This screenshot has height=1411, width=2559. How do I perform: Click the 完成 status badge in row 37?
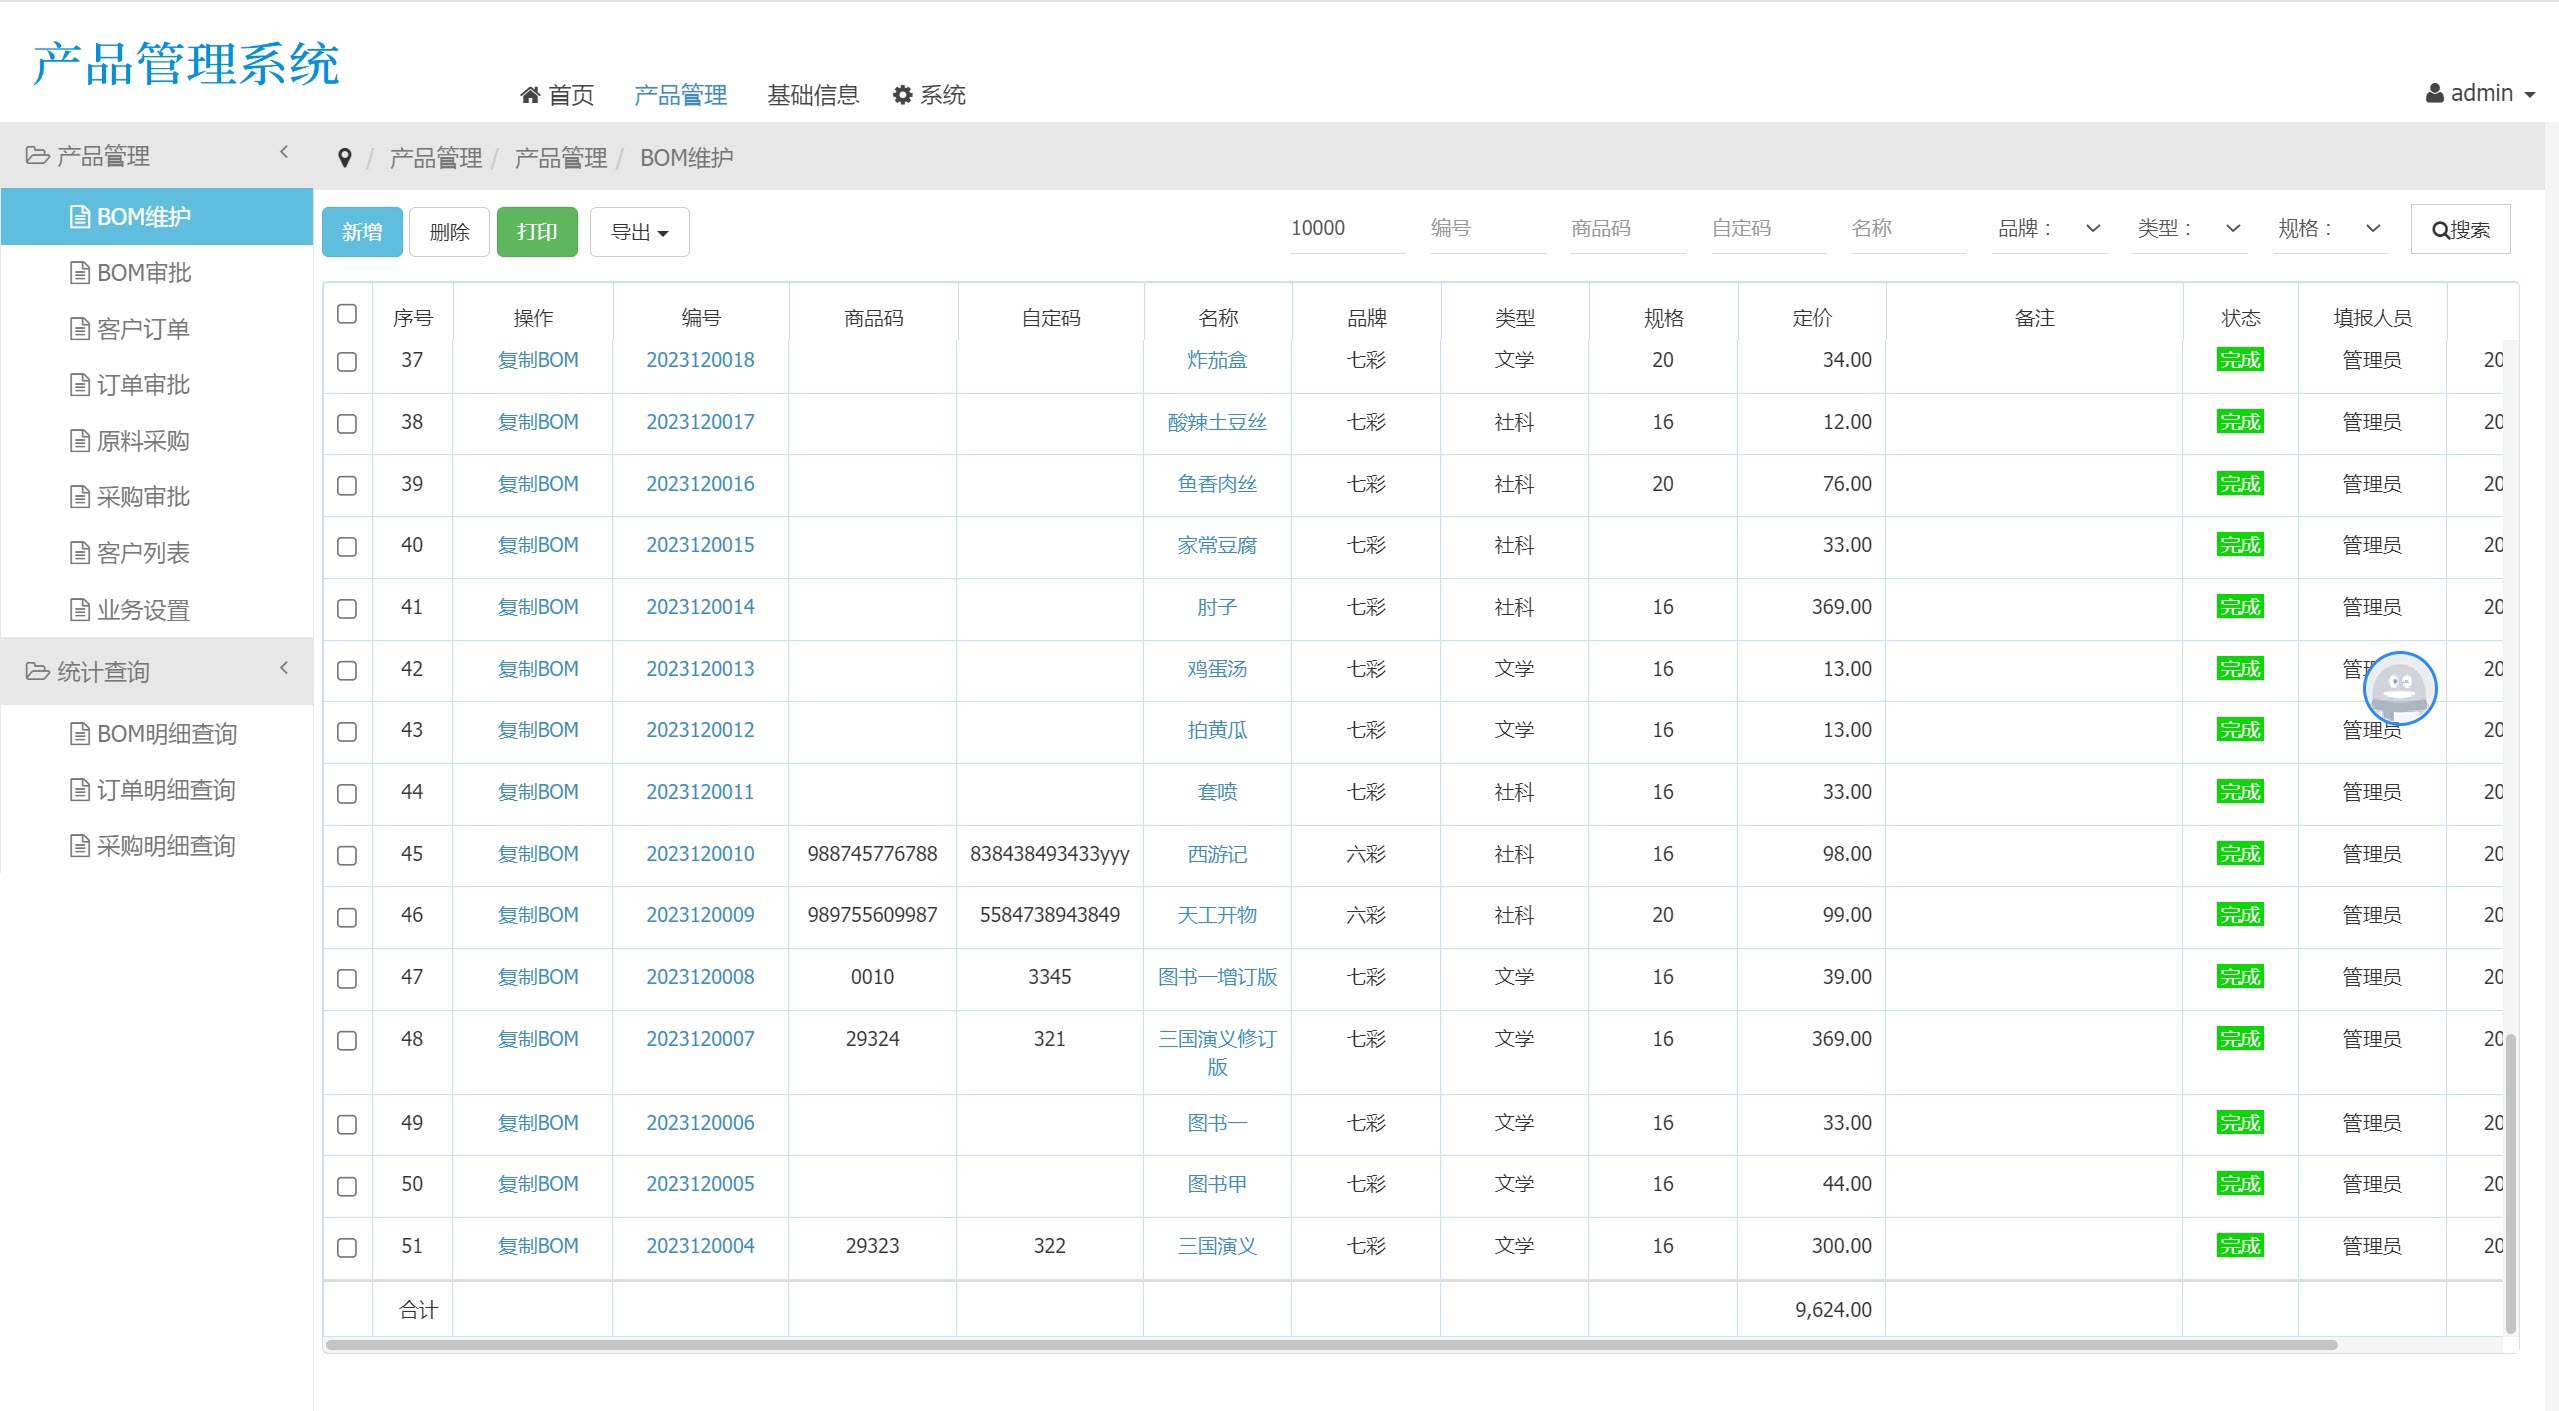pyautogui.click(x=2240, y=360)
